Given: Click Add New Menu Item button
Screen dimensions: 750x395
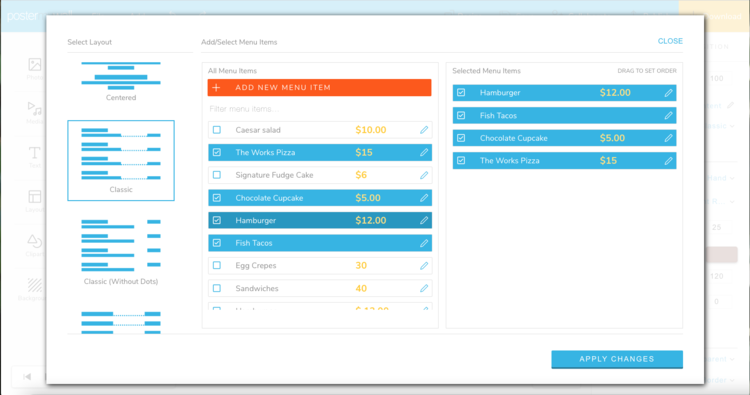Looking at the screenshot, I should (320, 88).
